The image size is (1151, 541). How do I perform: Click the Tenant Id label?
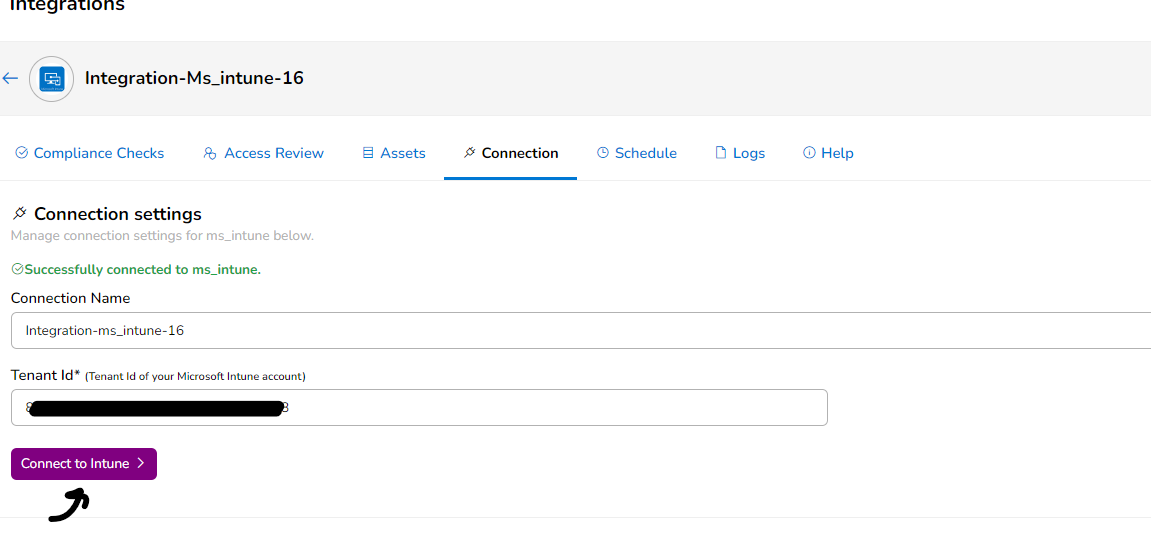(45, 375)
